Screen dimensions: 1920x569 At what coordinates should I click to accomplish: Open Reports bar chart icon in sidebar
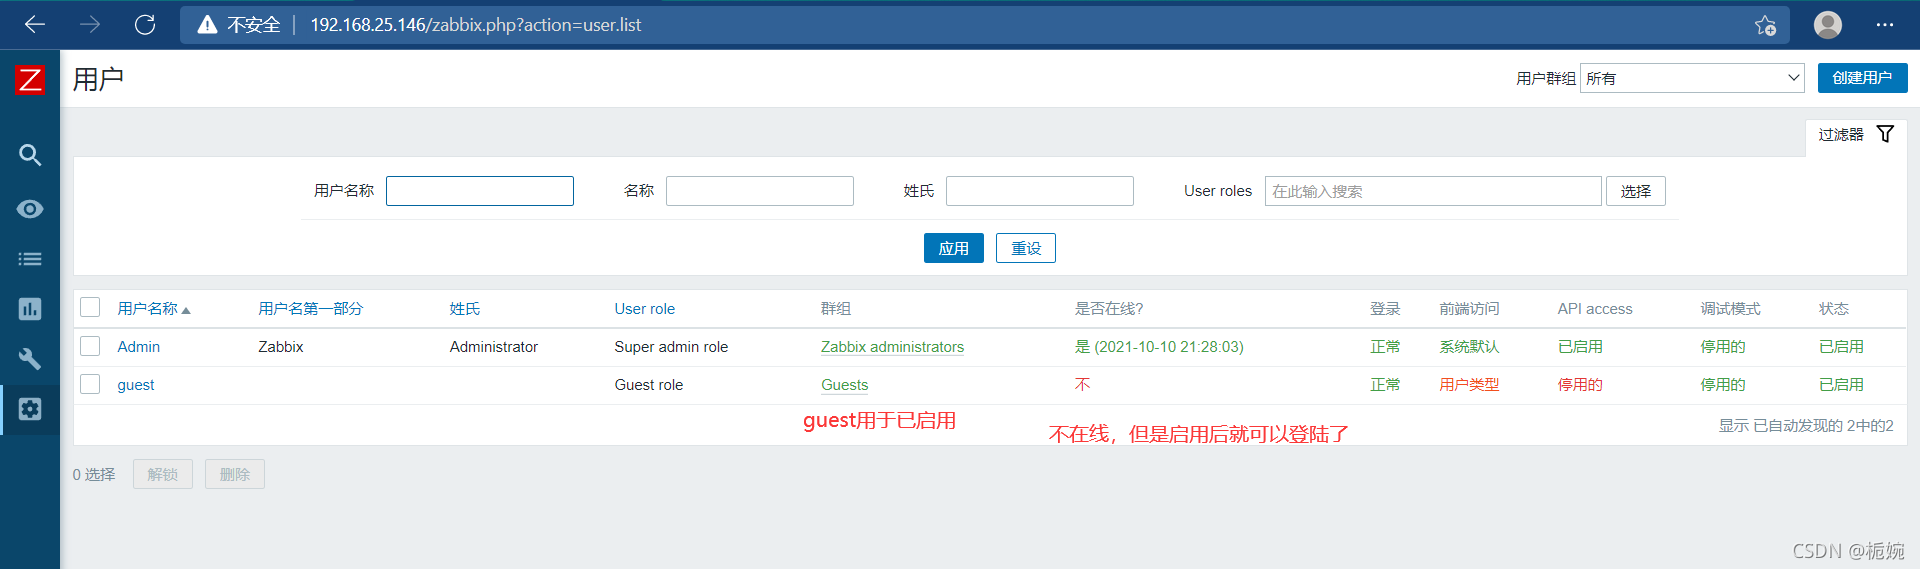pos(30,309)
